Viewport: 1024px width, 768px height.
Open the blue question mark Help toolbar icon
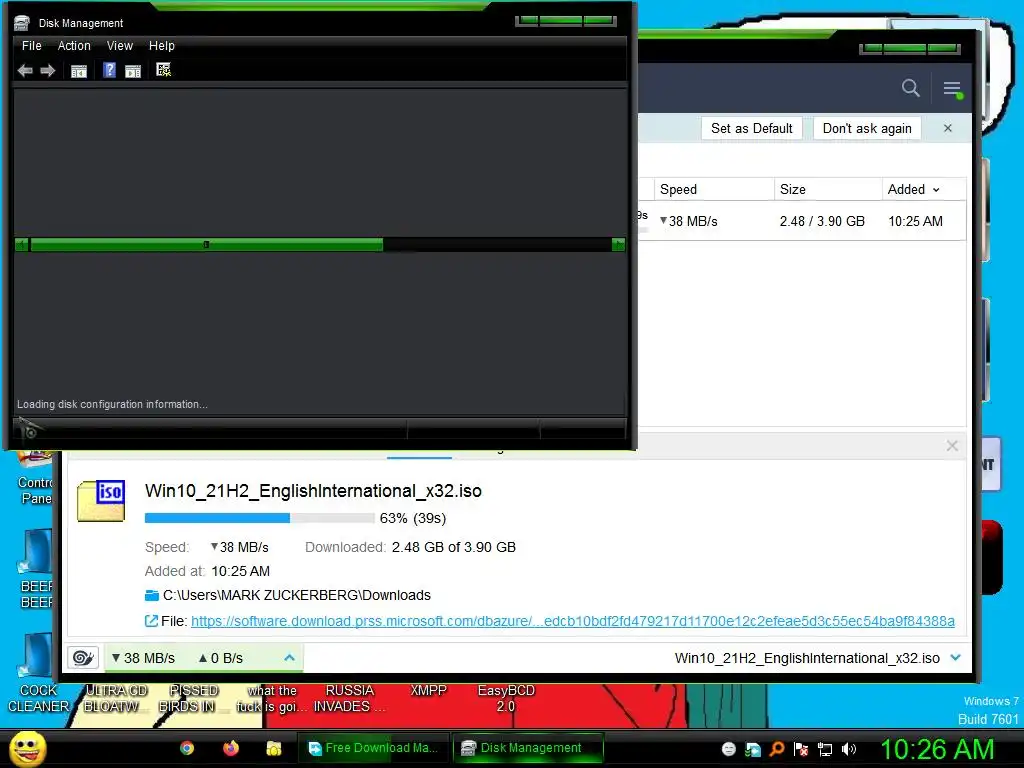coord(109,70)
